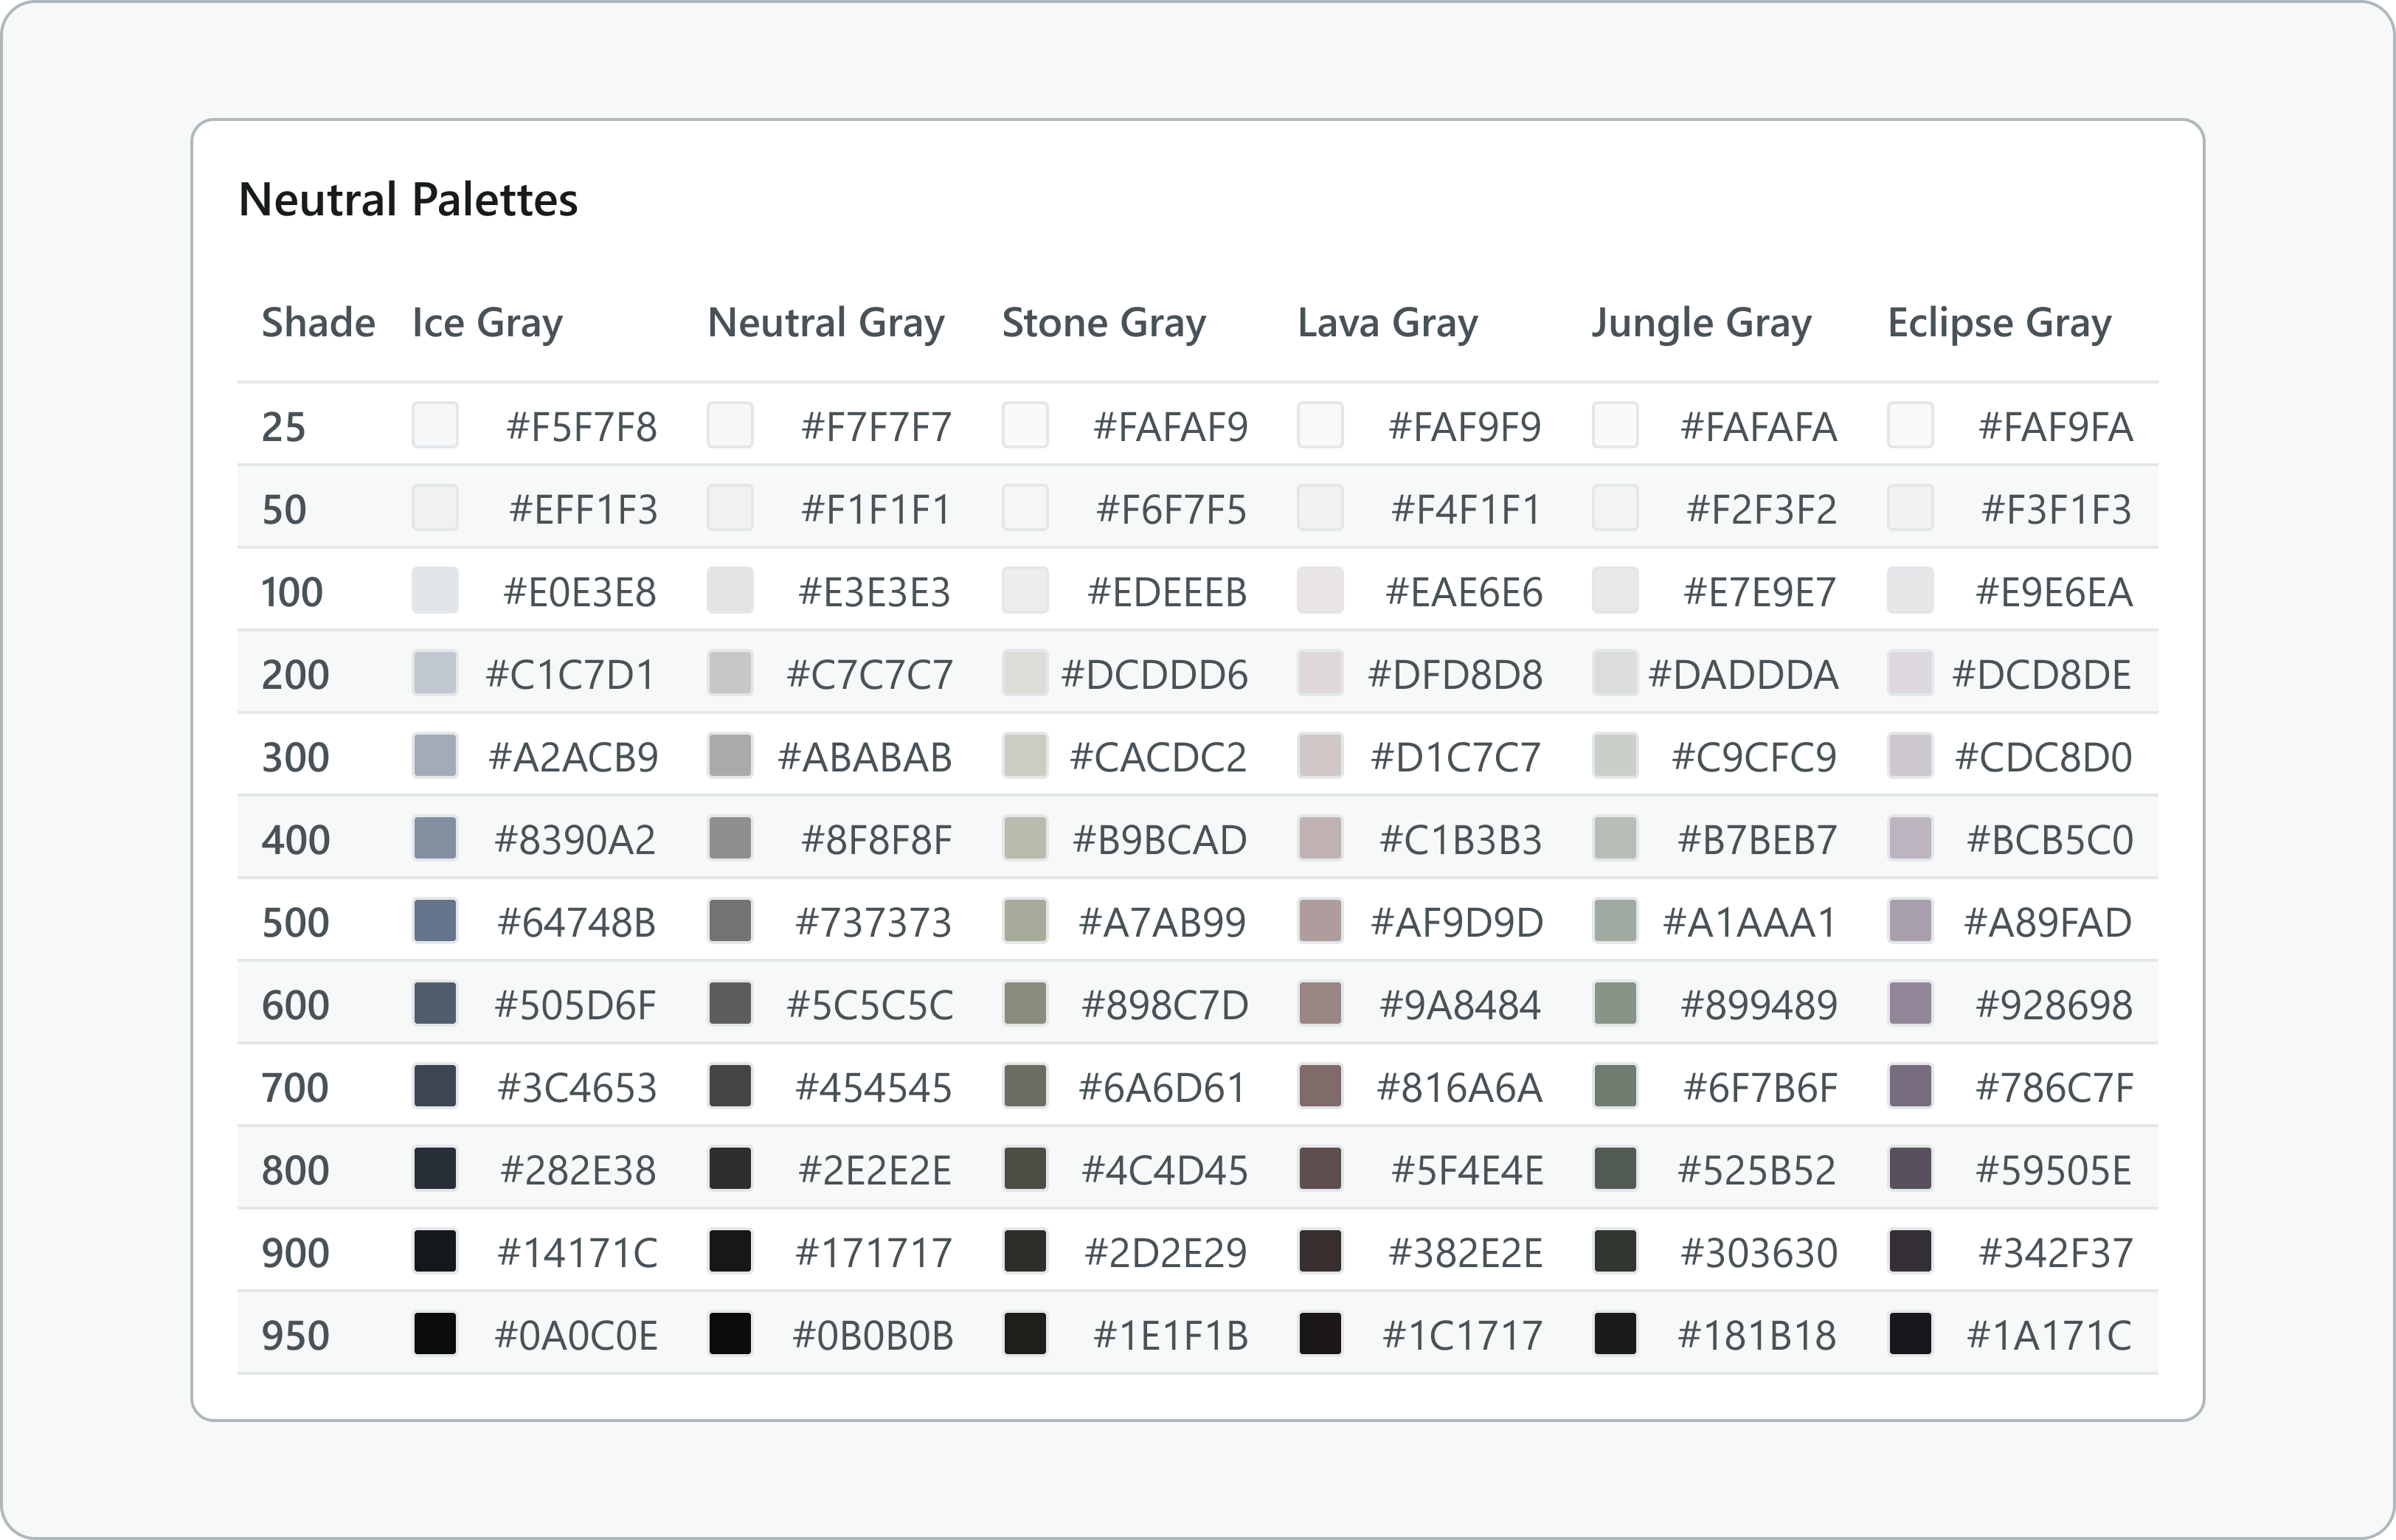
Task: Select the shade label 300
Action: 295,758
